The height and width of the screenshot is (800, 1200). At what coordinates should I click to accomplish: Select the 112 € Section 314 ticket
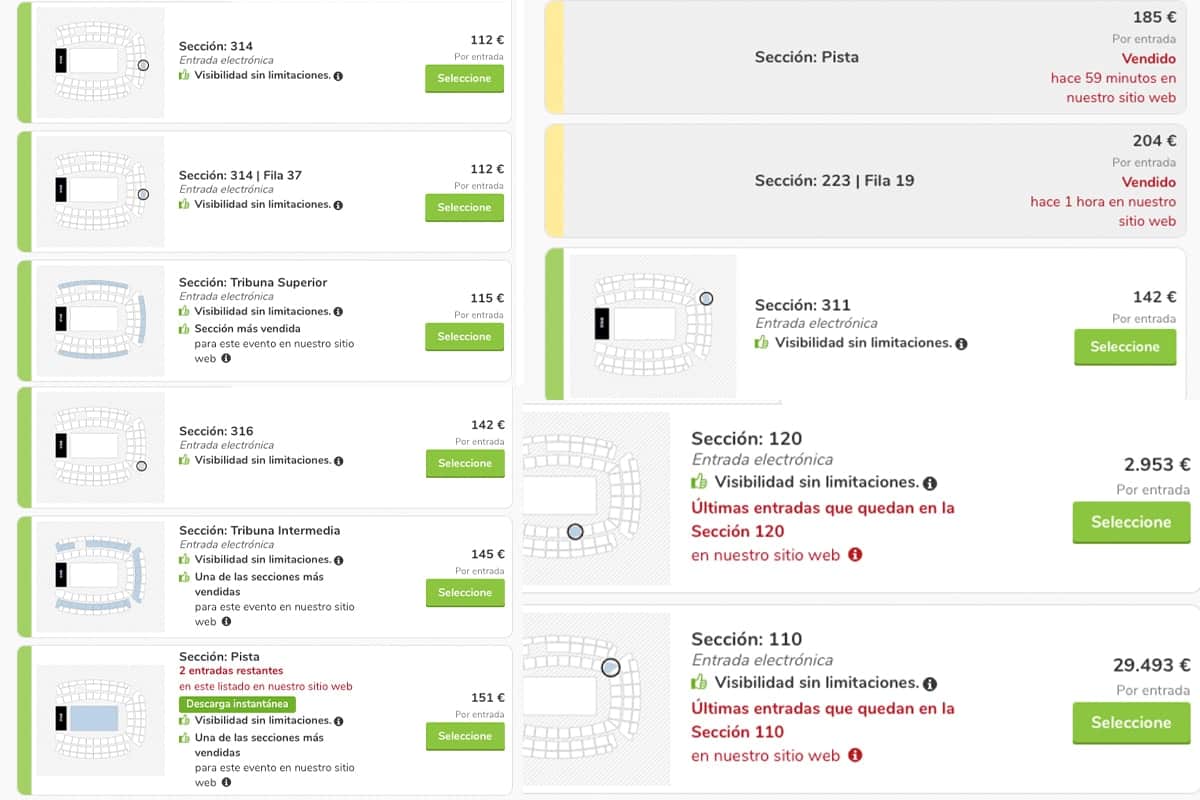[x=464, y=78]
